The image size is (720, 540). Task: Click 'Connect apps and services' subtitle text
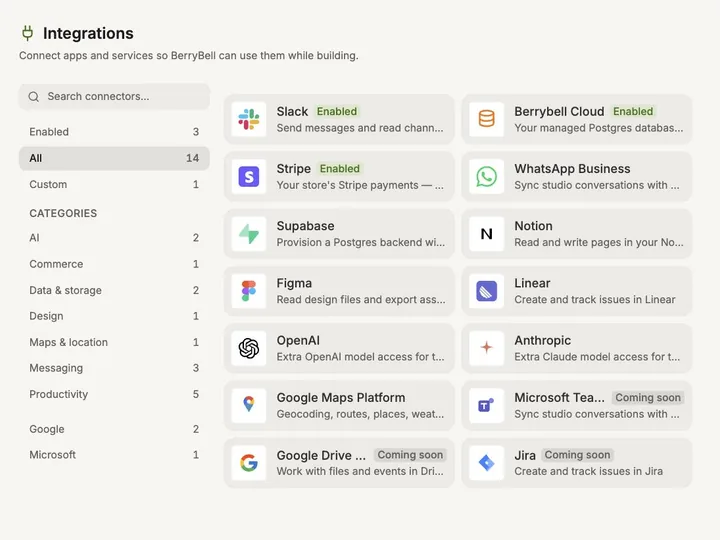pos(189,56)
